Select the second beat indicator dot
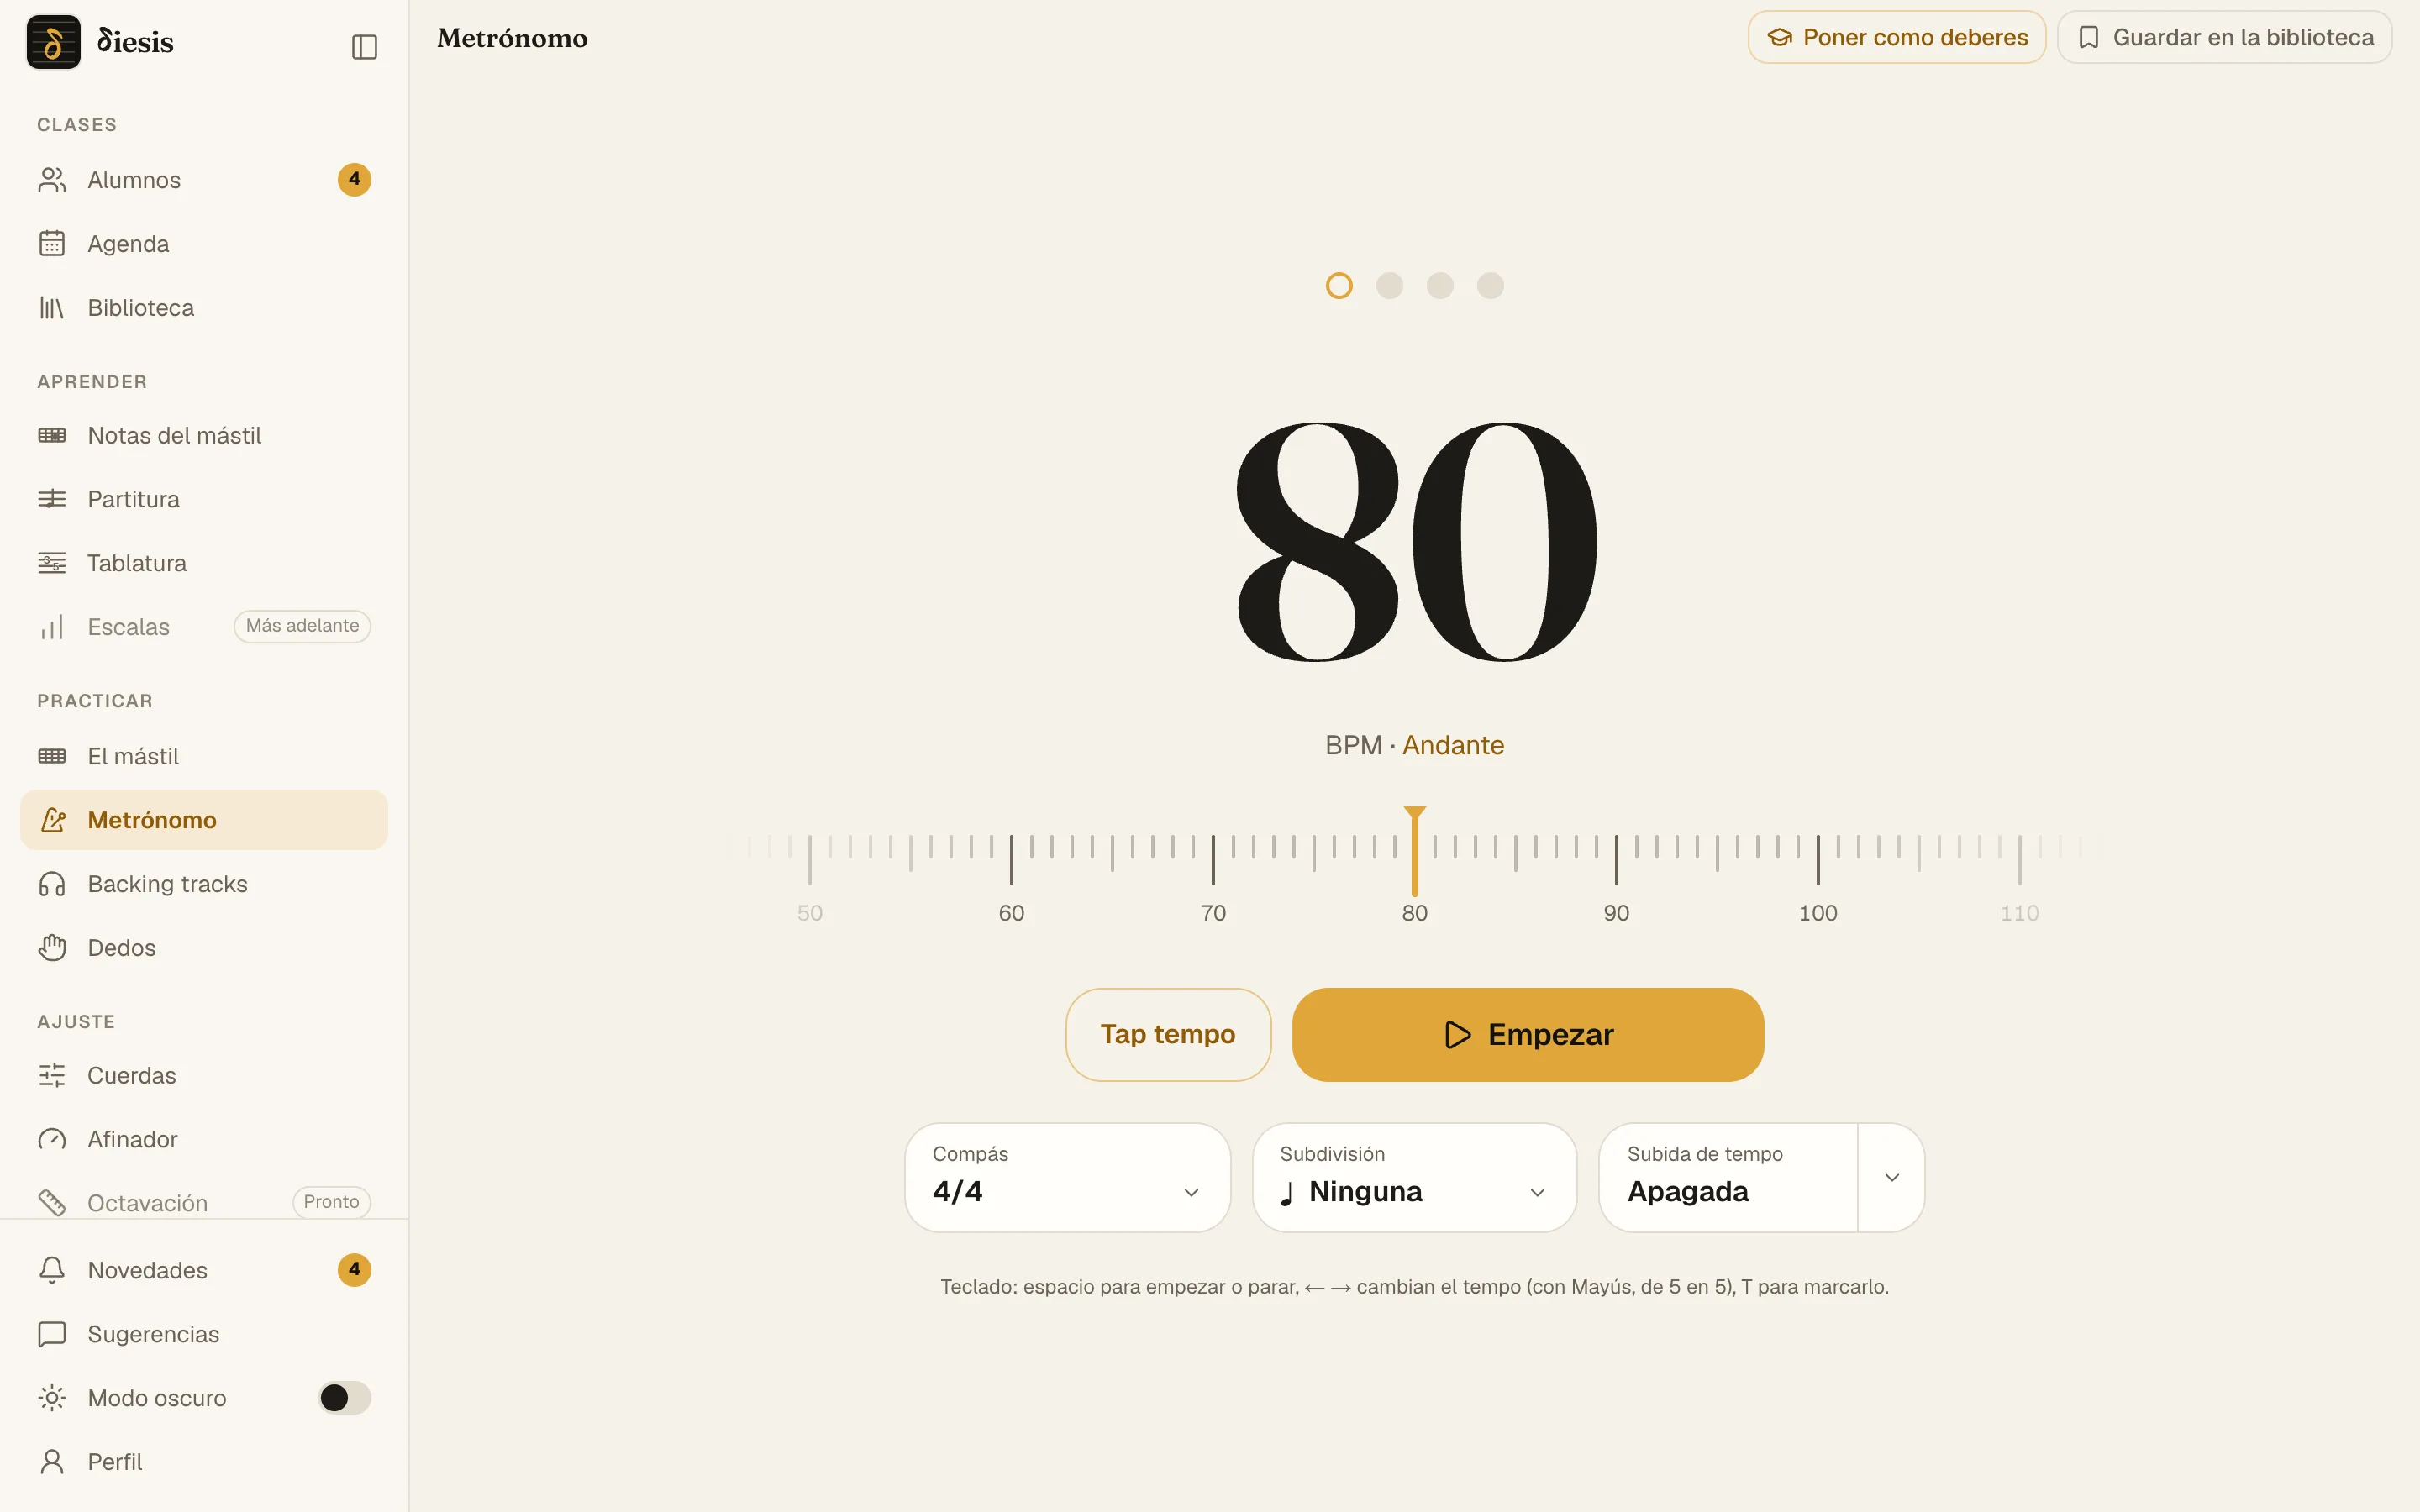This screenshot has width=2420, height=1512. [x=1390, y=286]
